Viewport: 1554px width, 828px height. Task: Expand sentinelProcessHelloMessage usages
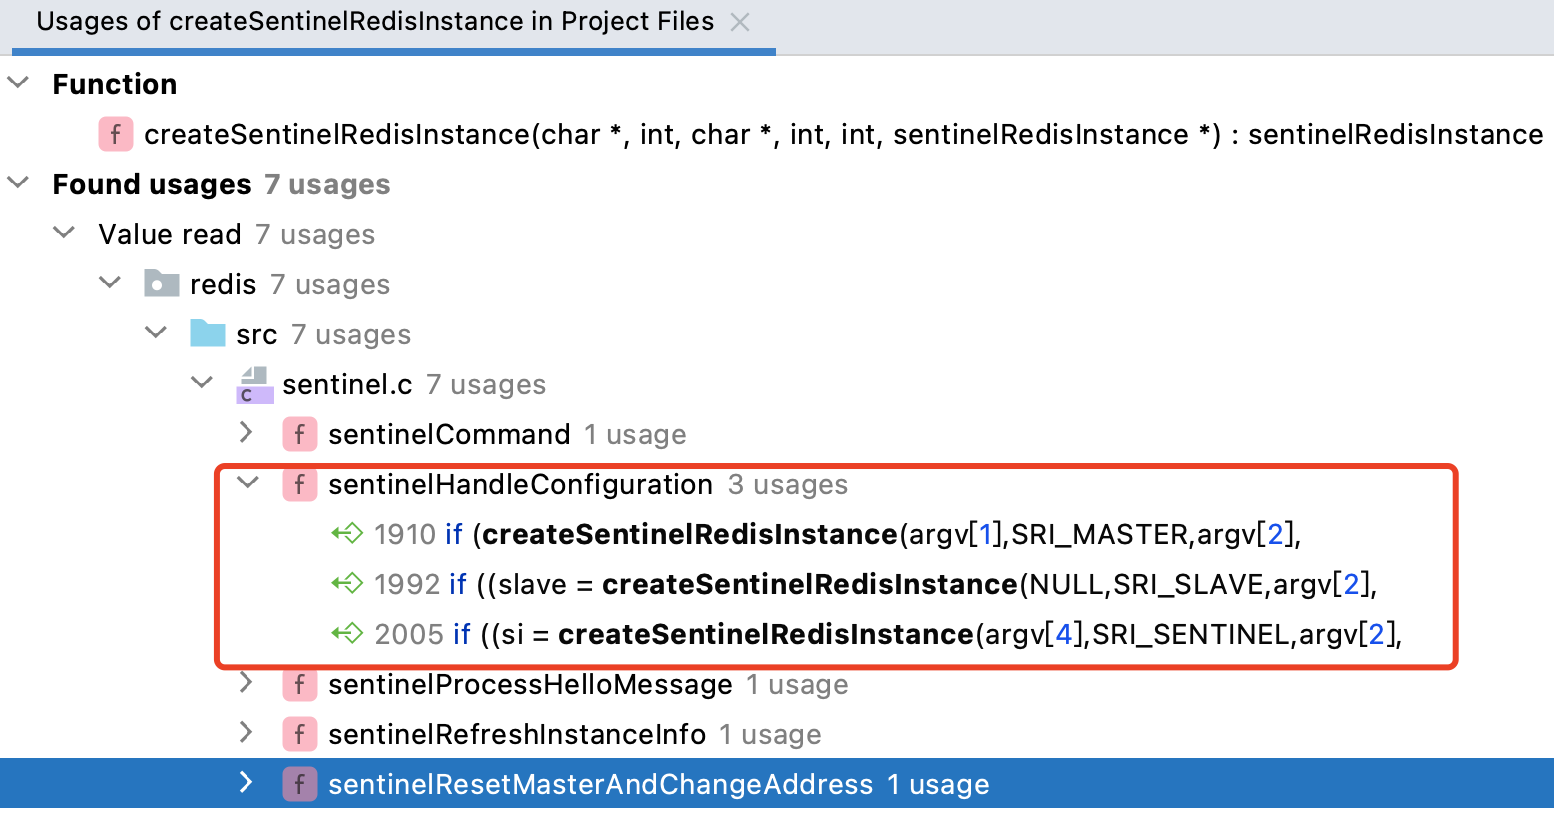click(246, 683)
